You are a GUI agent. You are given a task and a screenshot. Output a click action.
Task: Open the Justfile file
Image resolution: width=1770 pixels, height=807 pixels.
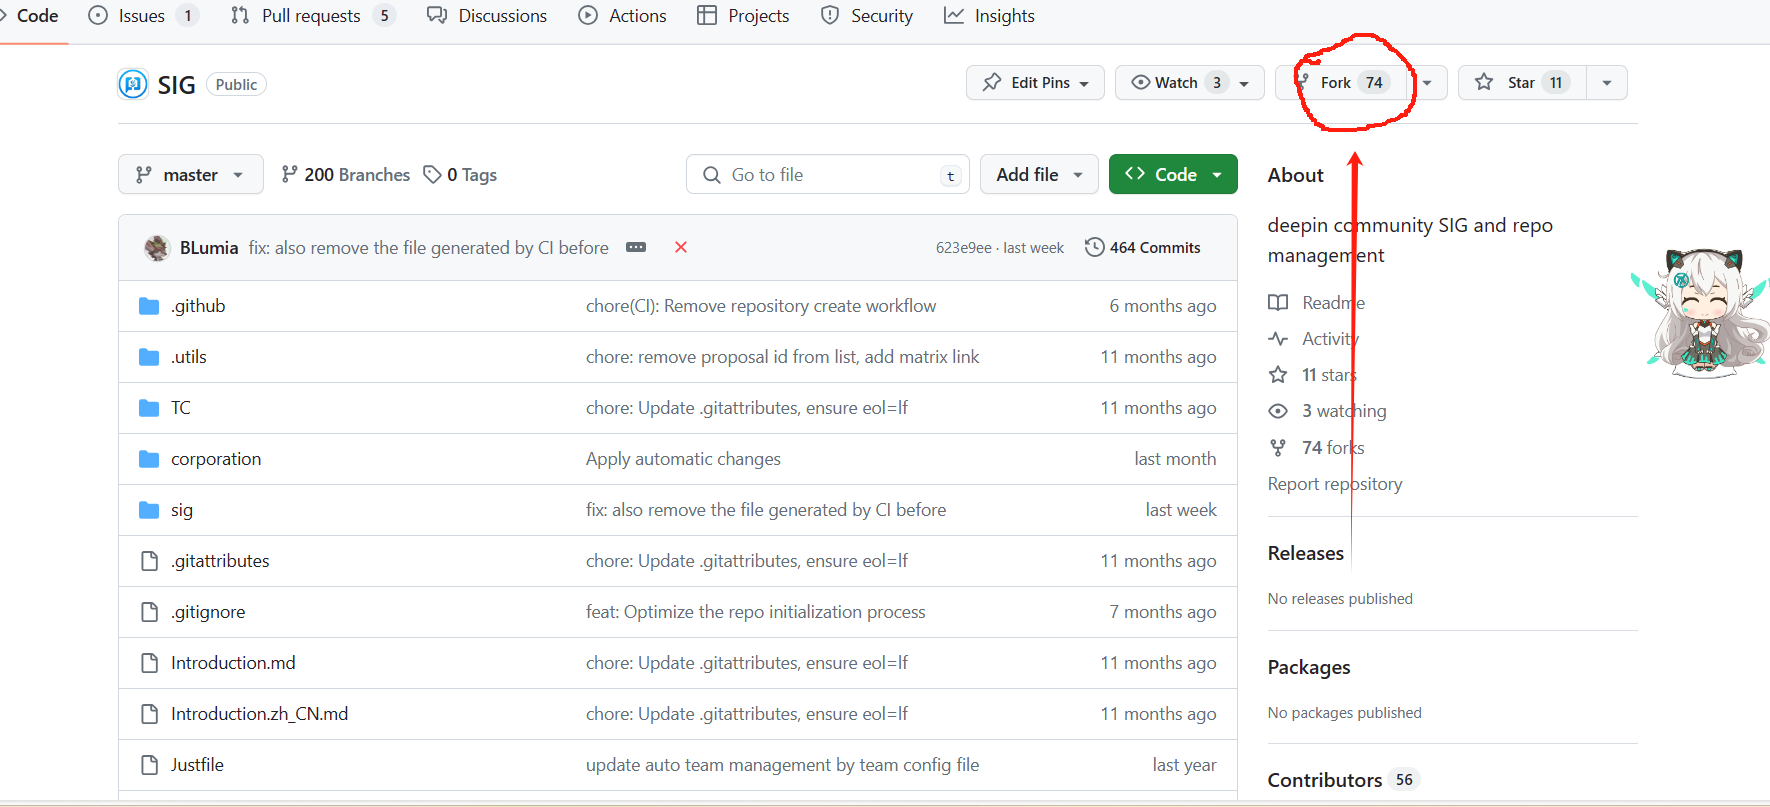click(197, 765)
